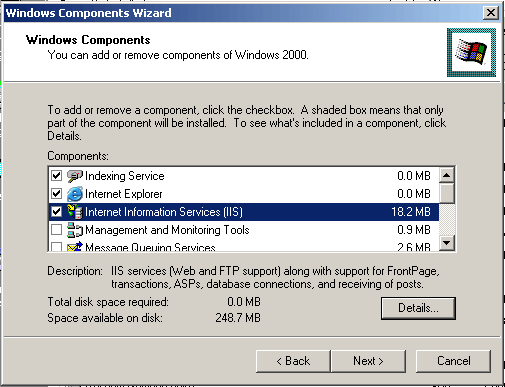The image size is (505, 387).
Task: Click the Management and Monitoring Tools icon
Action: click(x=75, y=230)
